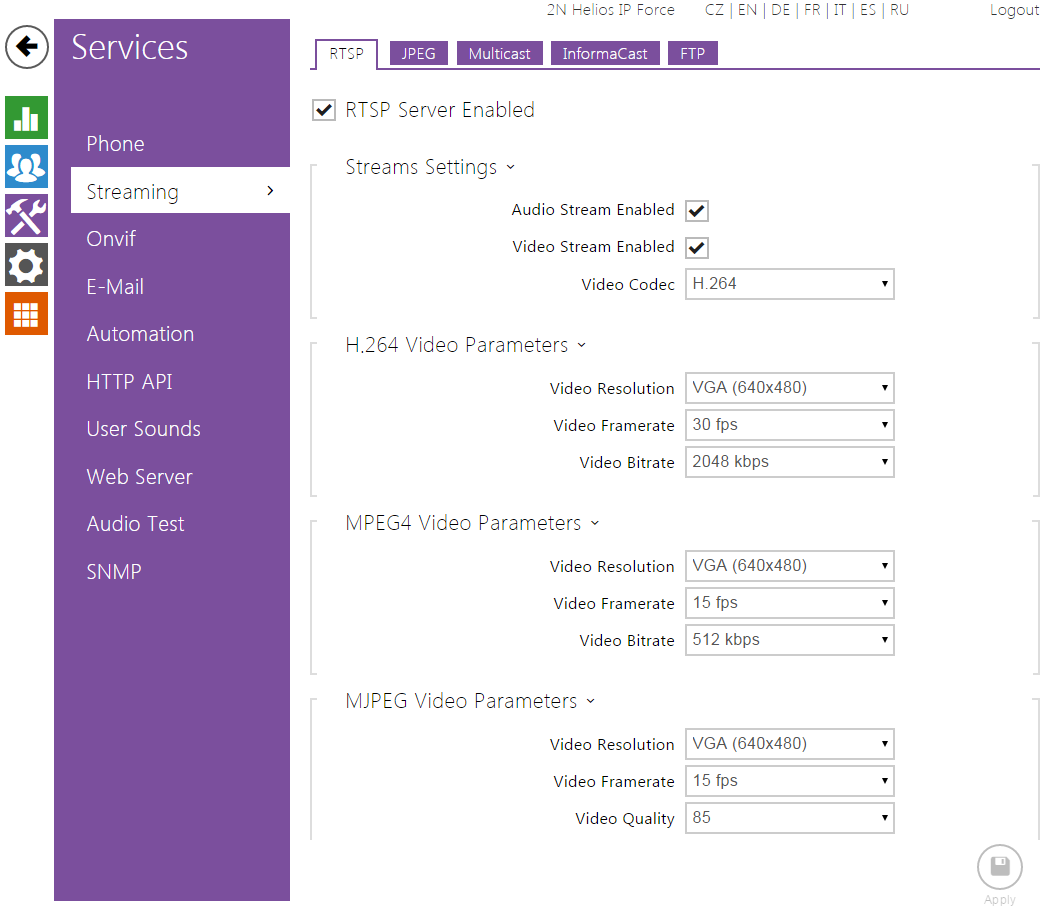Toggle Audio Stream Enabled checkbox
The height and width of the screenshot is (913, 1045).
click(697, 211)
